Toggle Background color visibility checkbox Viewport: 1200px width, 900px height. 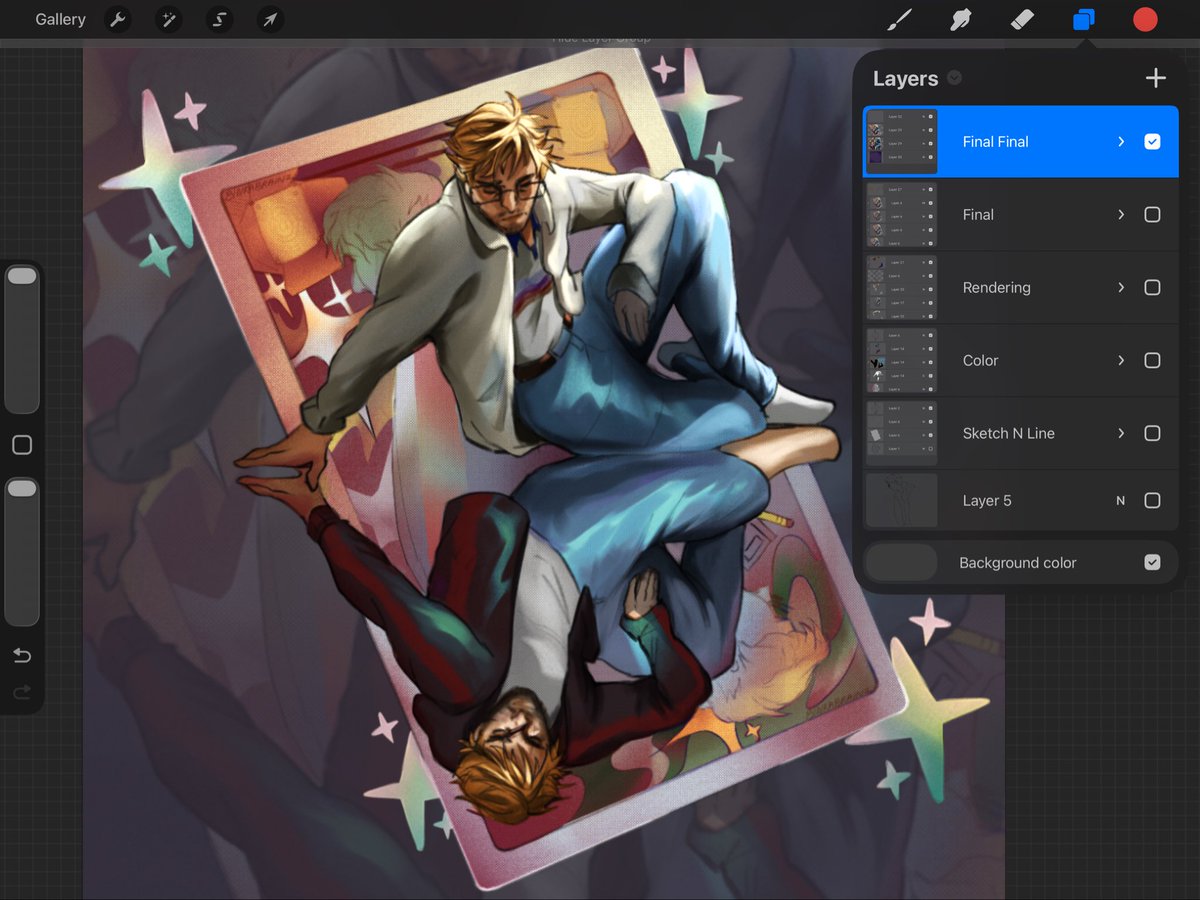coord(1152,563)
